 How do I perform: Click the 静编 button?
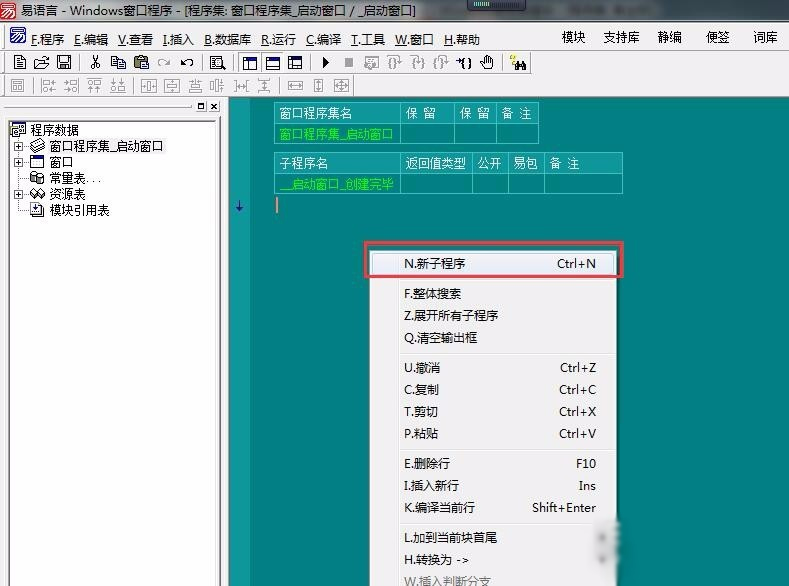click(x=669, y=37)
